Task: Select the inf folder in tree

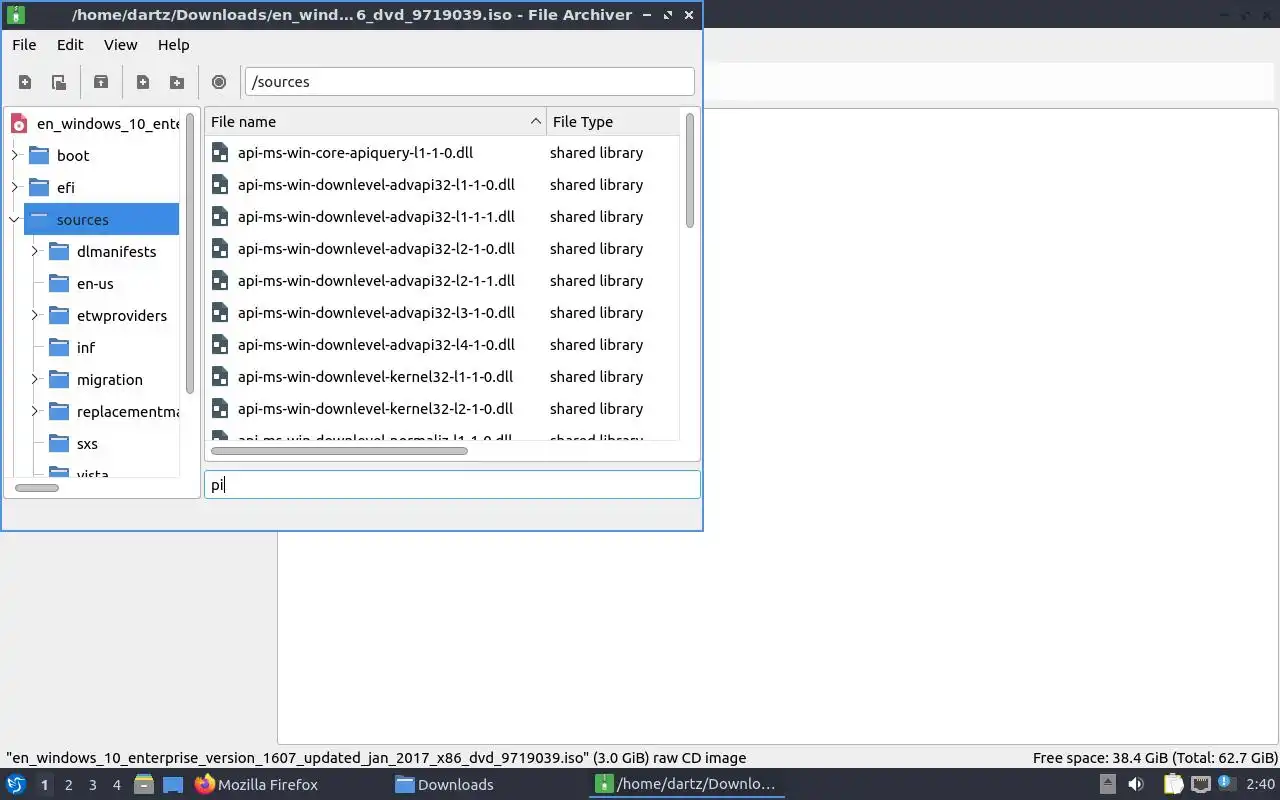Action: tap(86, 348)
